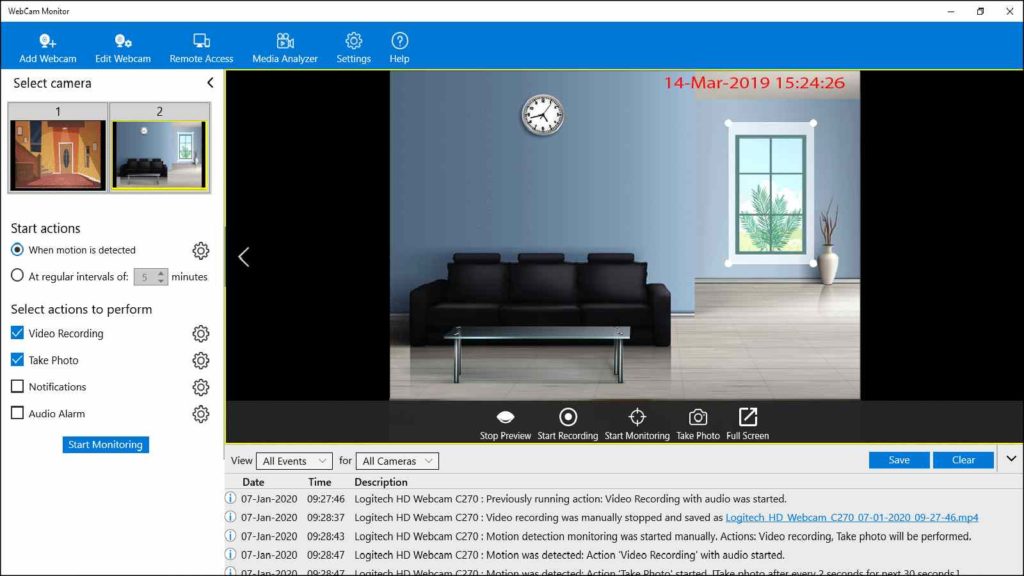
Task: Select the 'At regular intervals of' radio button
Action: click(x=17, y=276)
